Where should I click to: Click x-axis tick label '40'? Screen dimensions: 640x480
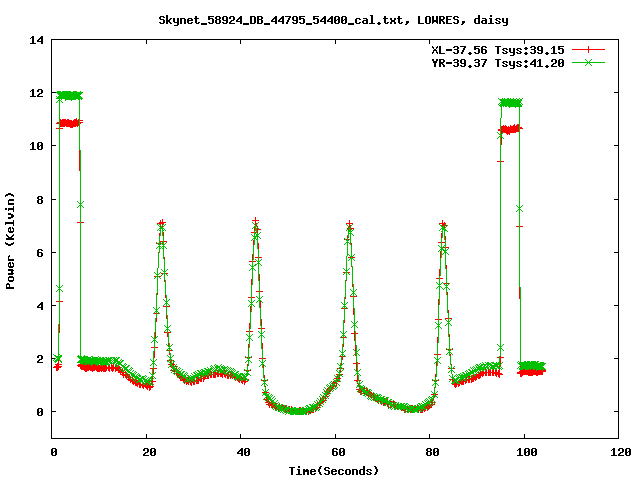click(x=243, y=452)
